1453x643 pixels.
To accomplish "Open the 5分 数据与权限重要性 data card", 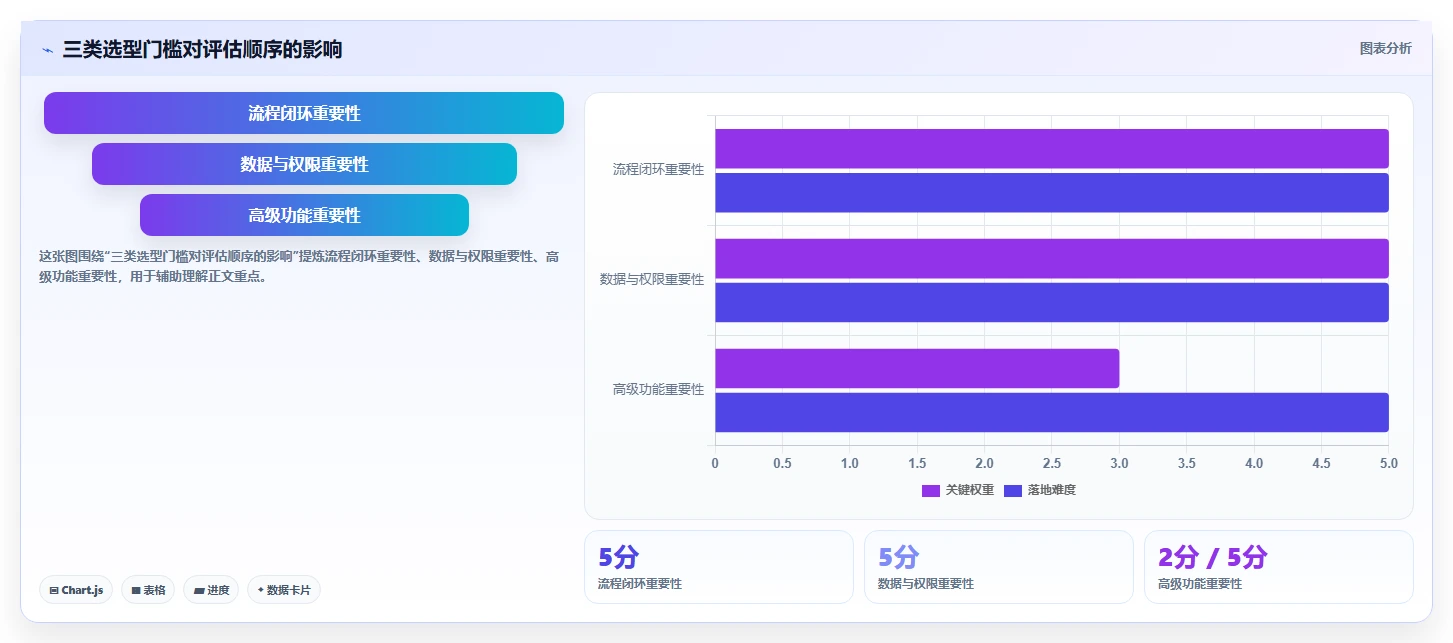I will [999, 567].
